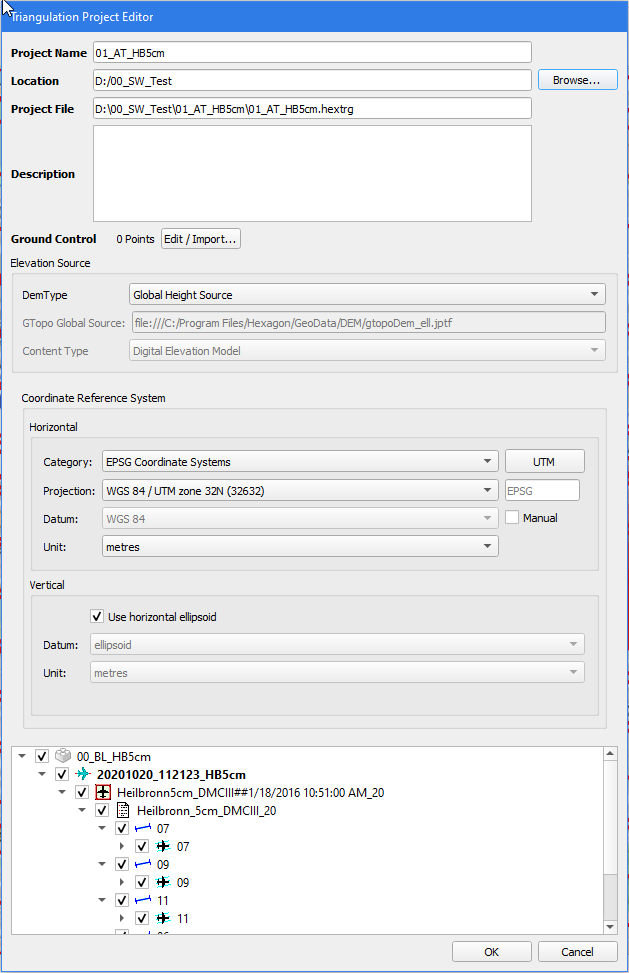Uncheck the 00_BL_HB5cm tree checkbox
Screen dimensions: 629x973
coord(42,757)
